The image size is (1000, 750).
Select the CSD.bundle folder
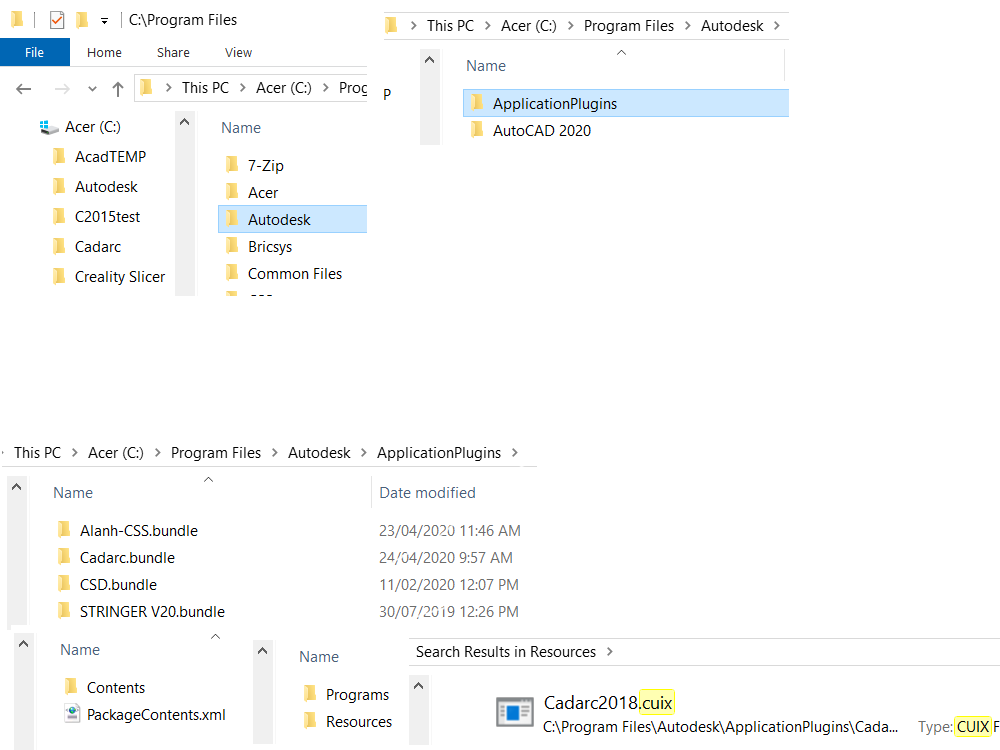(118, 584)
